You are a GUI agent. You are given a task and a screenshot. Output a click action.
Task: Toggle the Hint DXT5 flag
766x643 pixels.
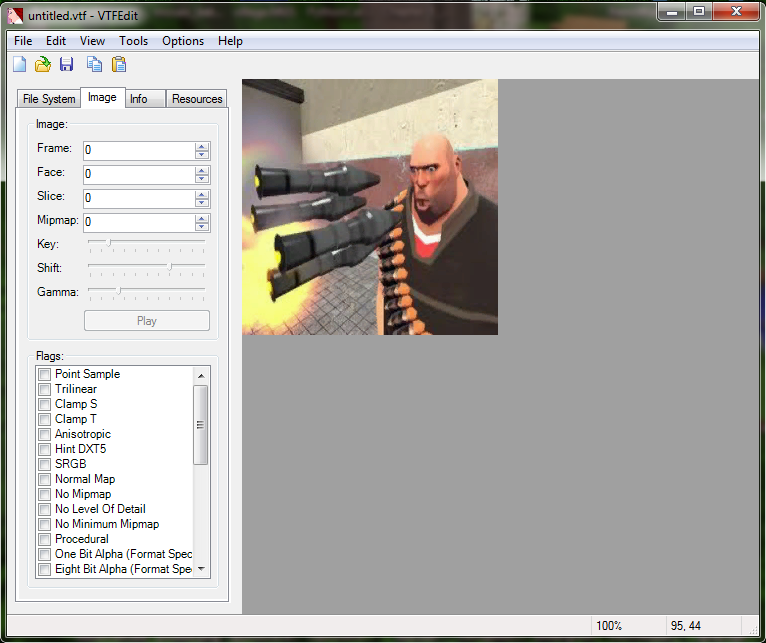pos(44,450)
